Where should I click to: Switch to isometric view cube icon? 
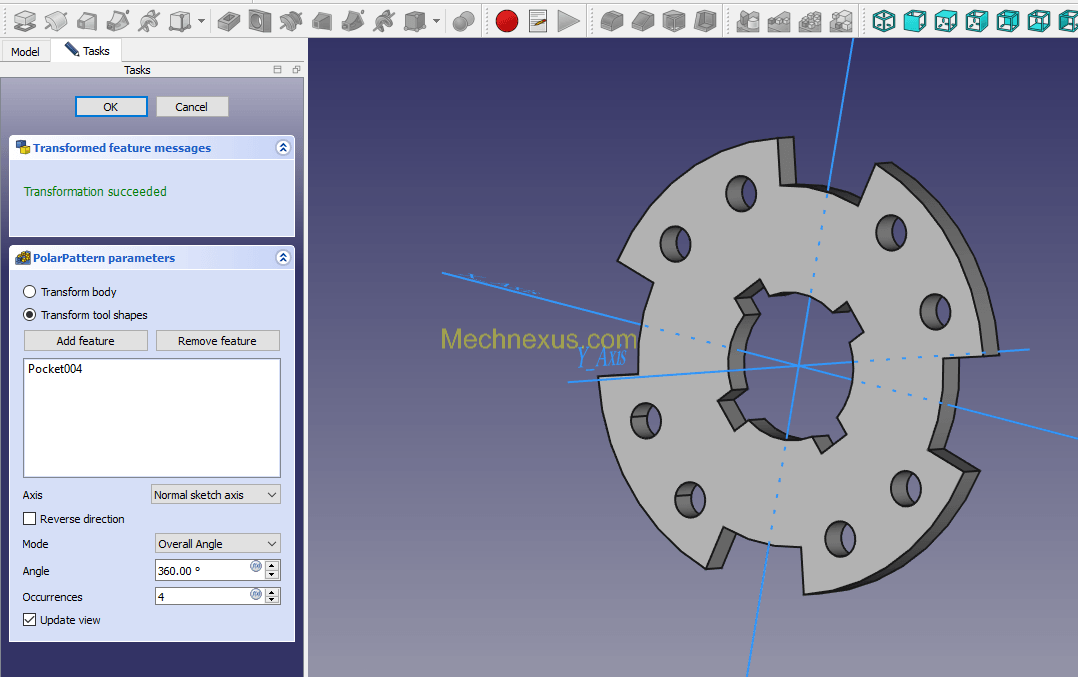click(884, 20)
